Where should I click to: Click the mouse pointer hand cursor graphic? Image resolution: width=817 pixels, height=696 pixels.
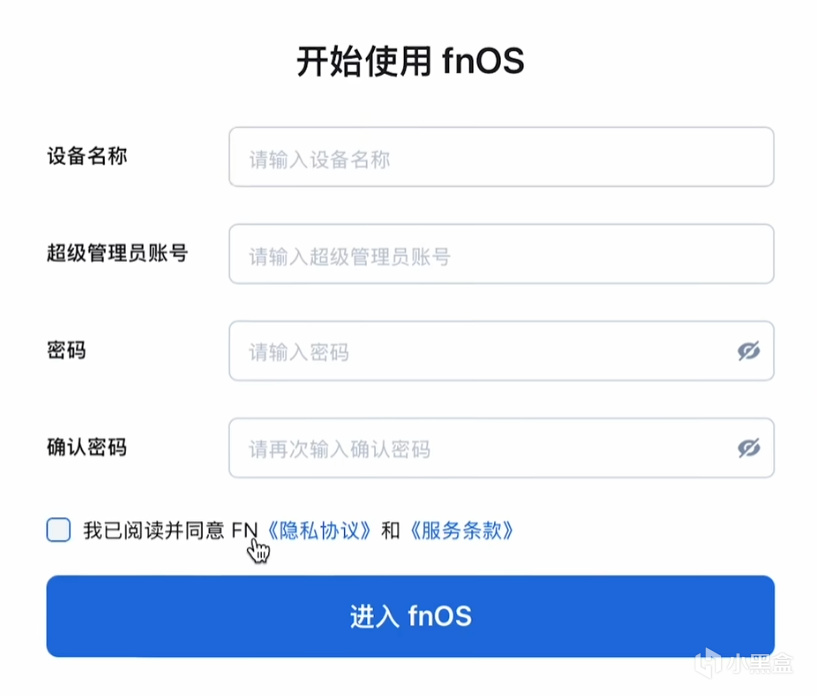258,549
